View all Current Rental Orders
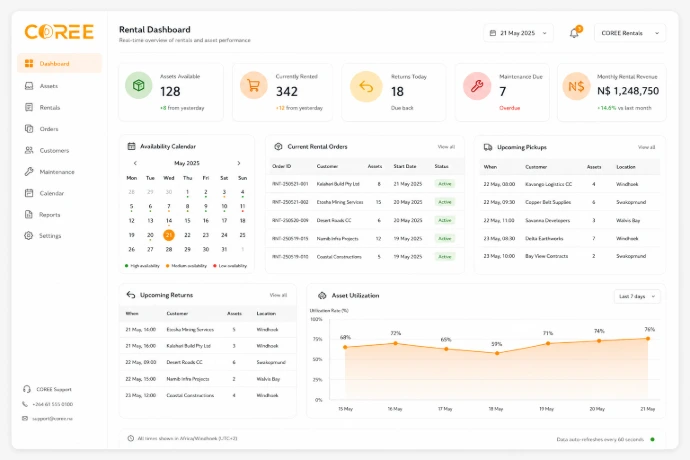The image size is (690, 460). click(x=446, y=147)
